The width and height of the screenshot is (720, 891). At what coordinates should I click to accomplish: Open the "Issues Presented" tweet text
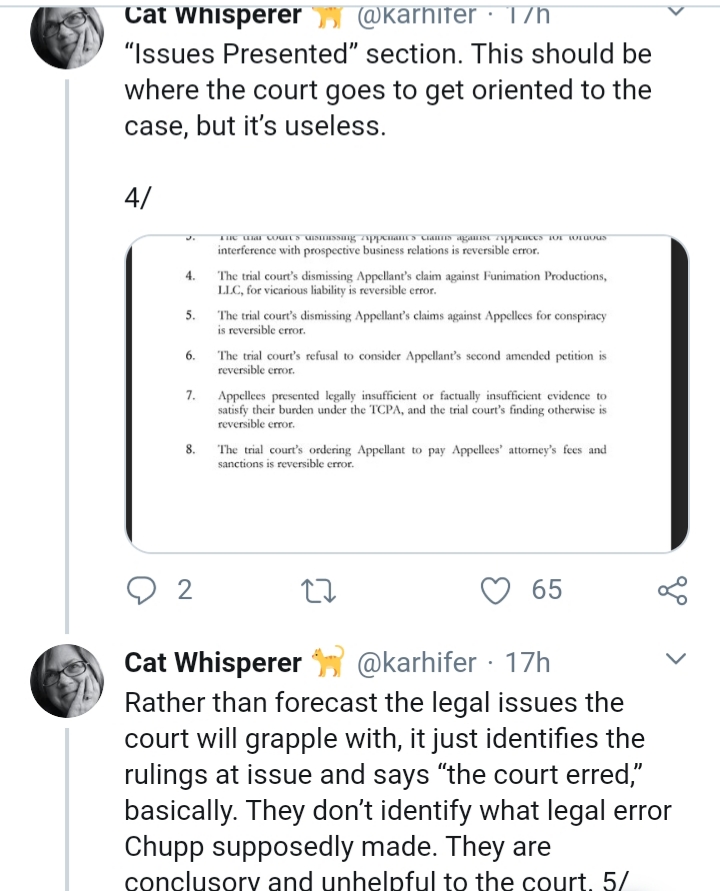(388, 90)
